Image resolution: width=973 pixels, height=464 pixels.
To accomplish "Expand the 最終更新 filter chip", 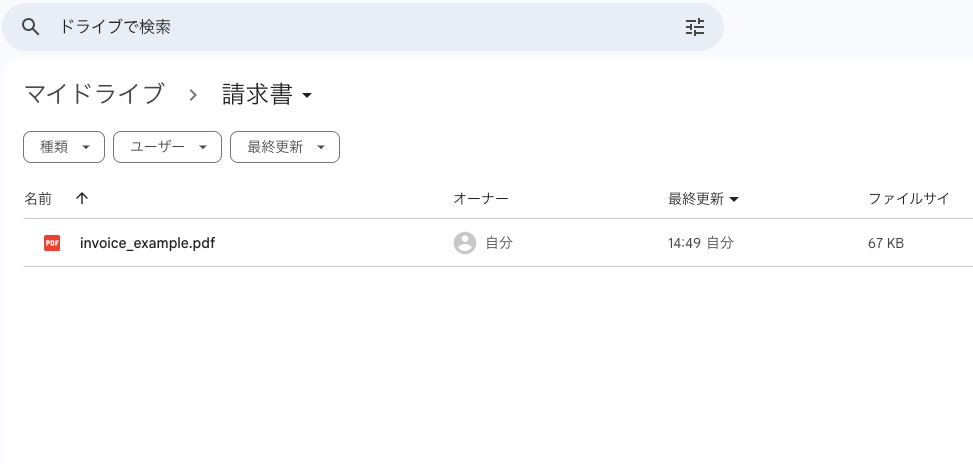I will point(285,147).
